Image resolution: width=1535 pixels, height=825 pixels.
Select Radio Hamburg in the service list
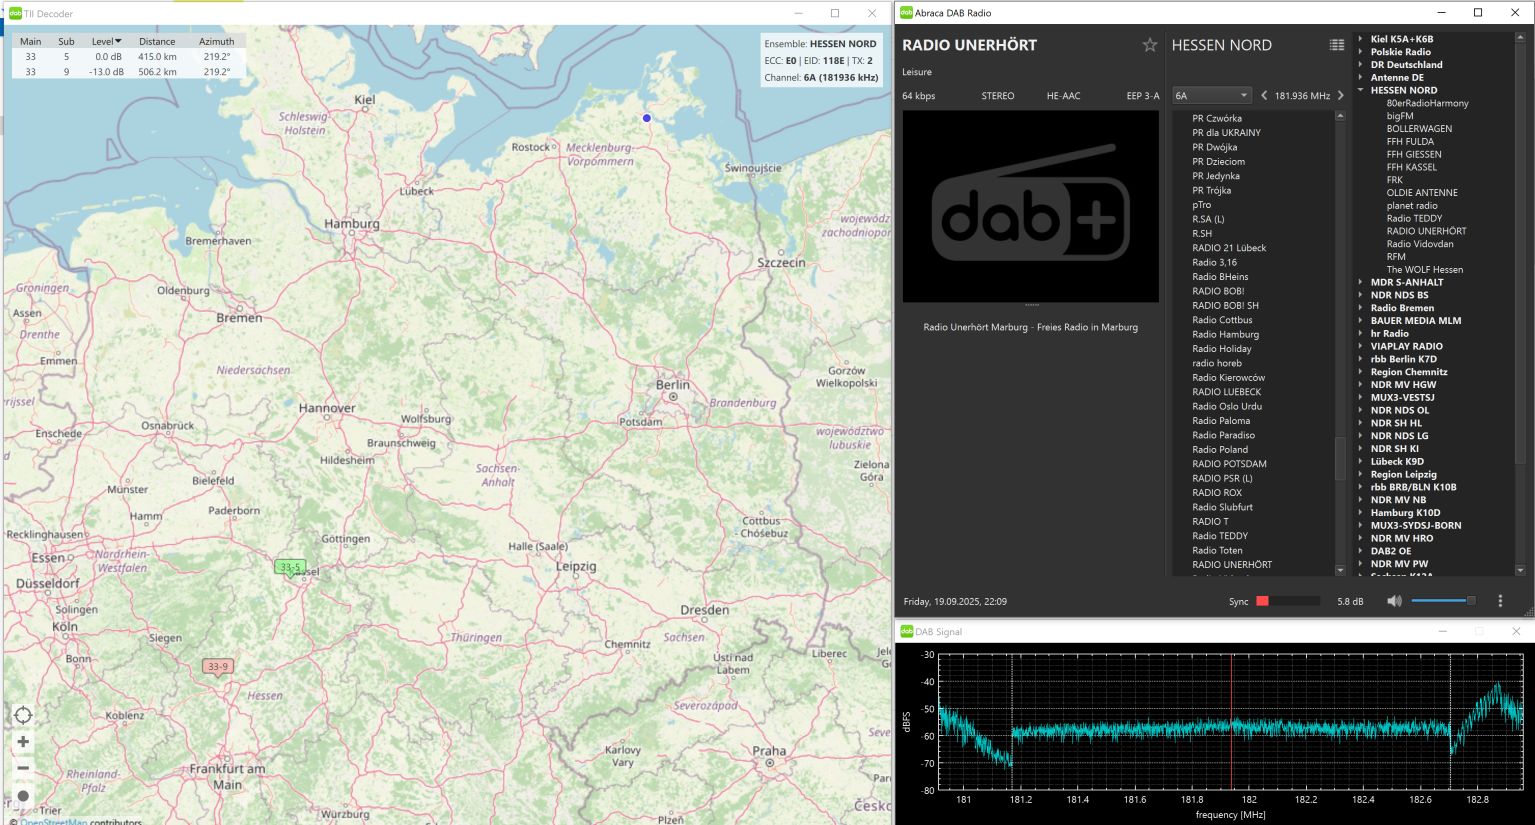pos(1225,334)
